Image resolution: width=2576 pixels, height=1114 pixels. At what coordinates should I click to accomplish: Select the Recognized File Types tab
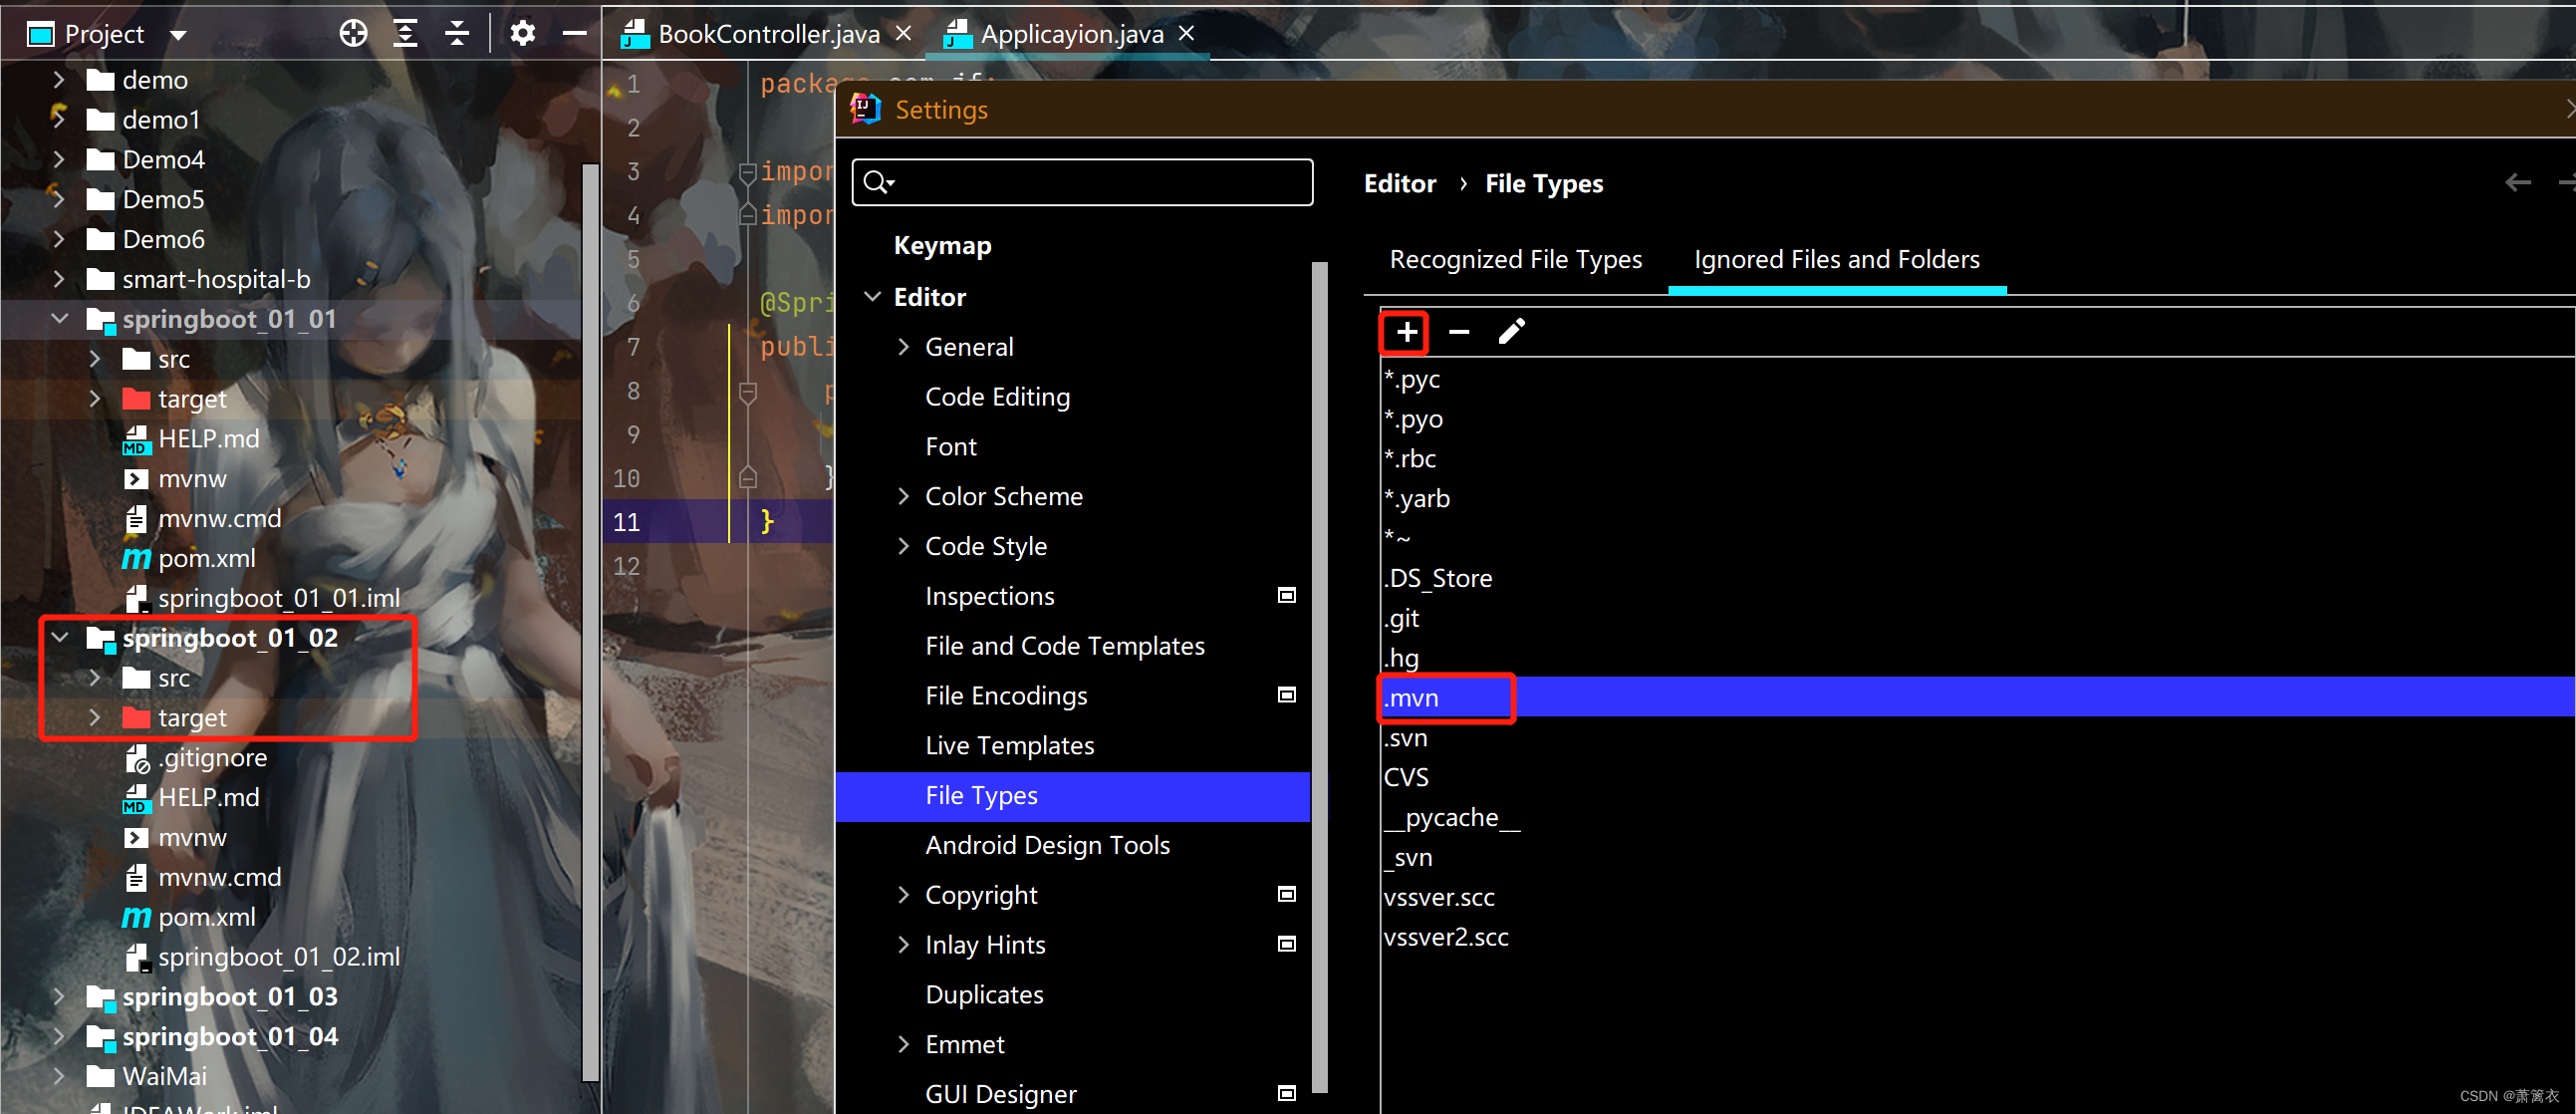(1511, 260)
